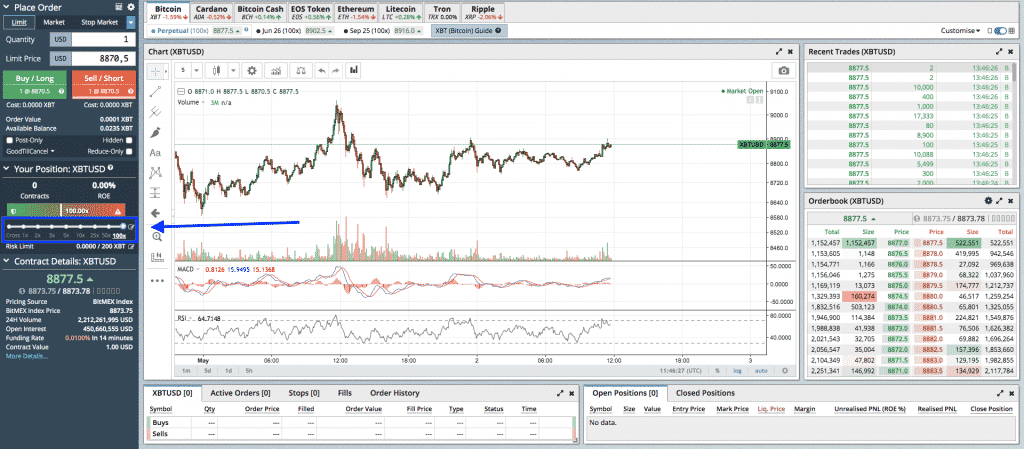1024x449 pixels.
Task: Set leverage slider to 50x
Action: [x=108, y=226]
